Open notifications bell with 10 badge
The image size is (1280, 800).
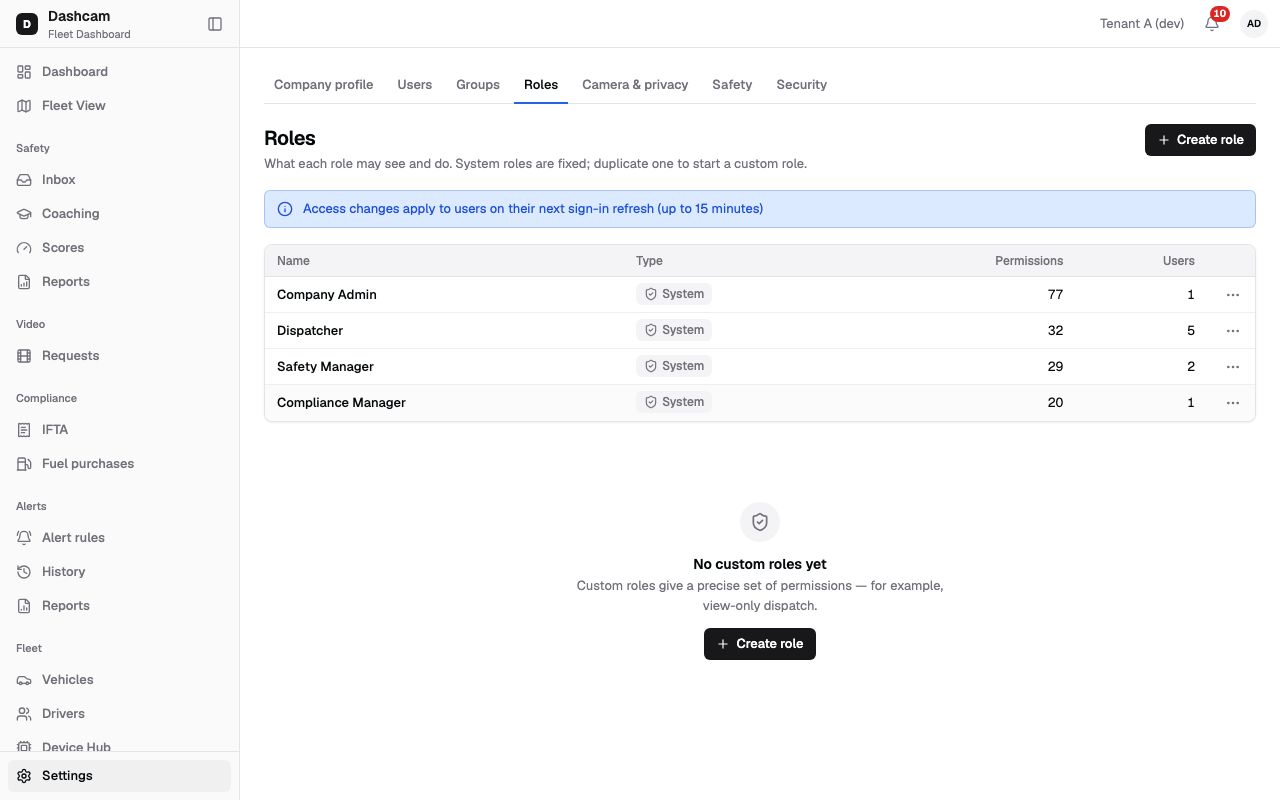coord(1212,23)
